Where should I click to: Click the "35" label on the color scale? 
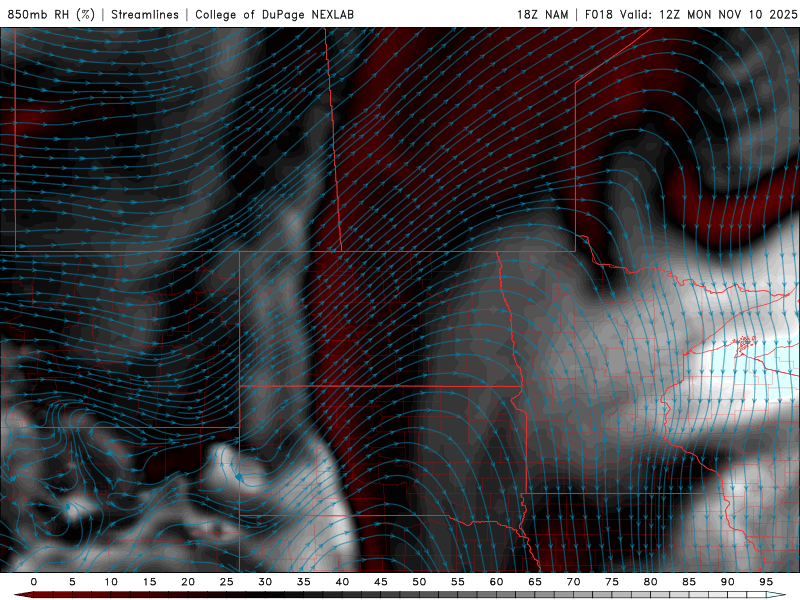pos(304,582)
